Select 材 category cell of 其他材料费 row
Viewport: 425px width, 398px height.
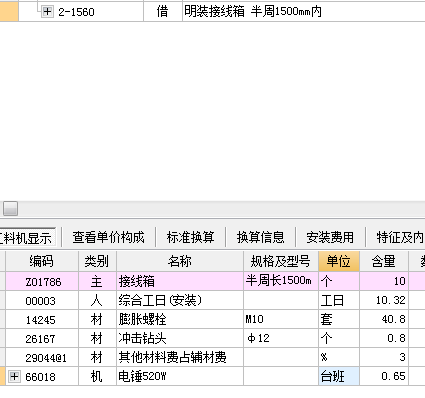[97, 357]
